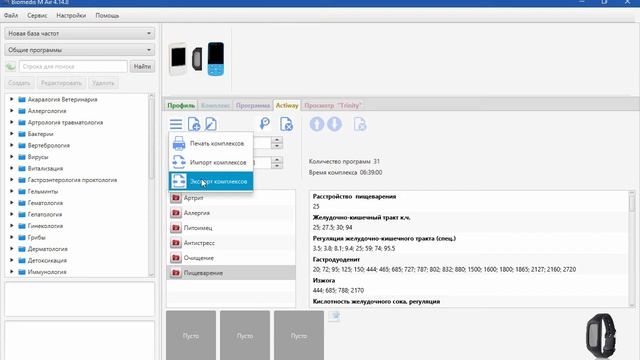This screenshot has width=640, height=360.
Task: Click the third Пусто slot
Action: (299, 336)
